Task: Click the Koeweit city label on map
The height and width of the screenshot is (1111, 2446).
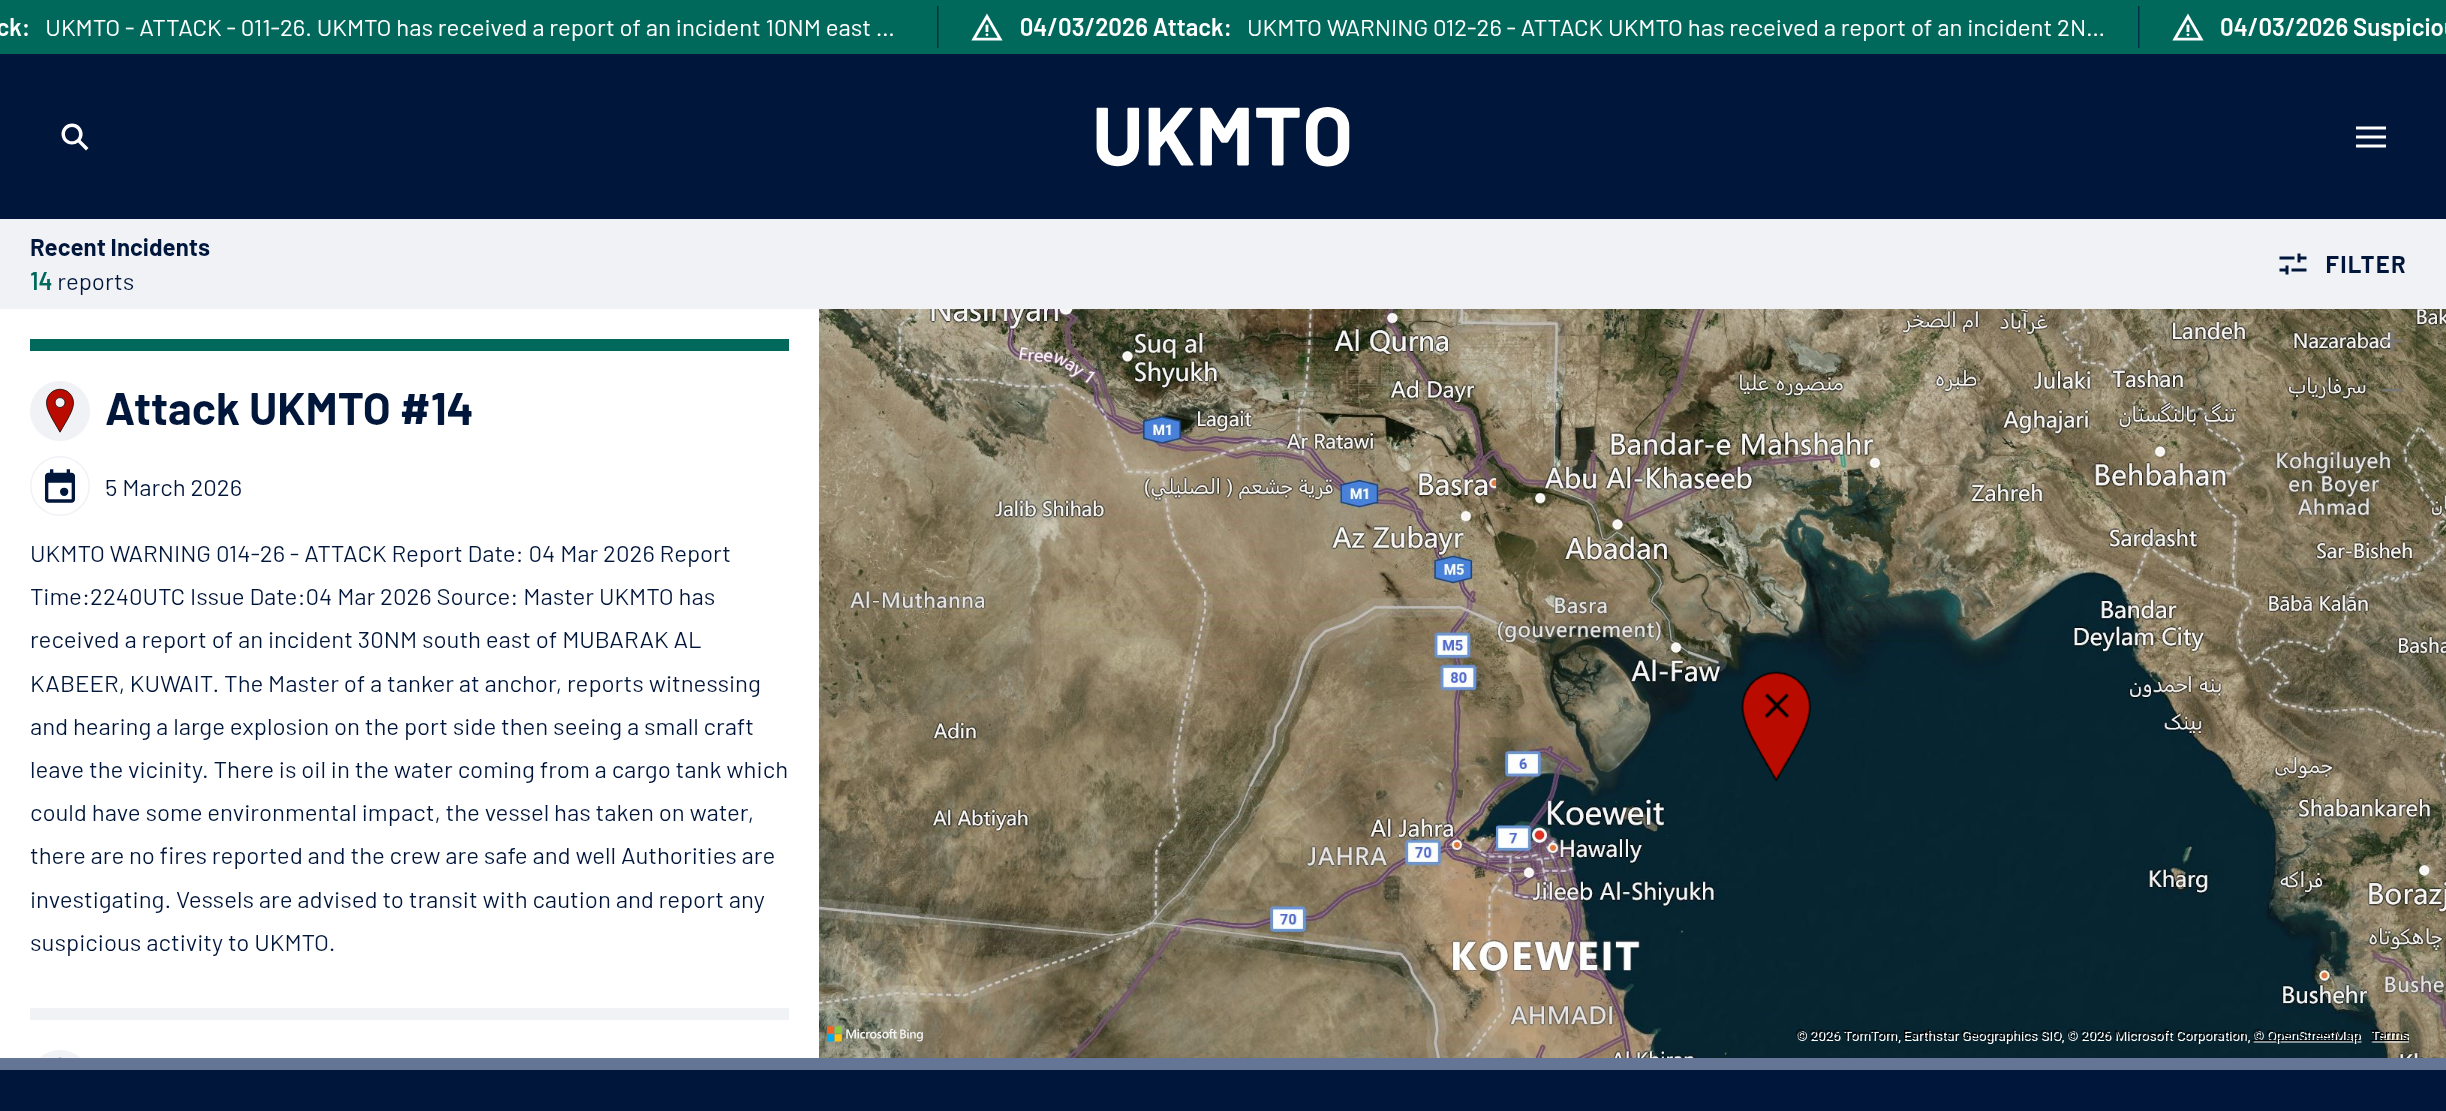Action: tap(1604, 813)
